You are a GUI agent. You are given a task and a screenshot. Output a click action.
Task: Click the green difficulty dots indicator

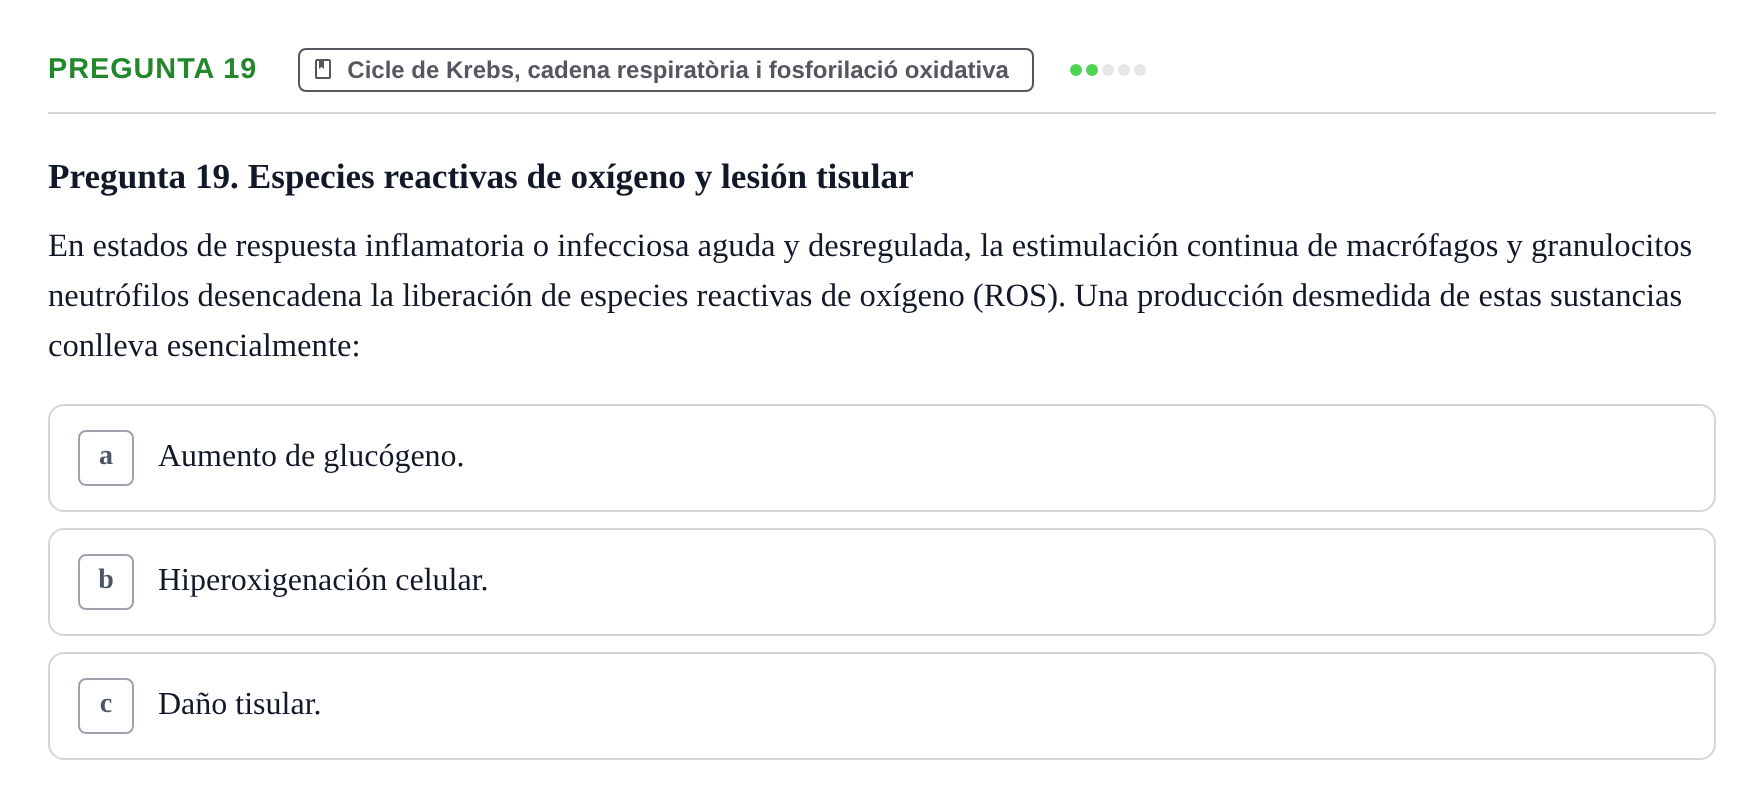(1108, 70)
